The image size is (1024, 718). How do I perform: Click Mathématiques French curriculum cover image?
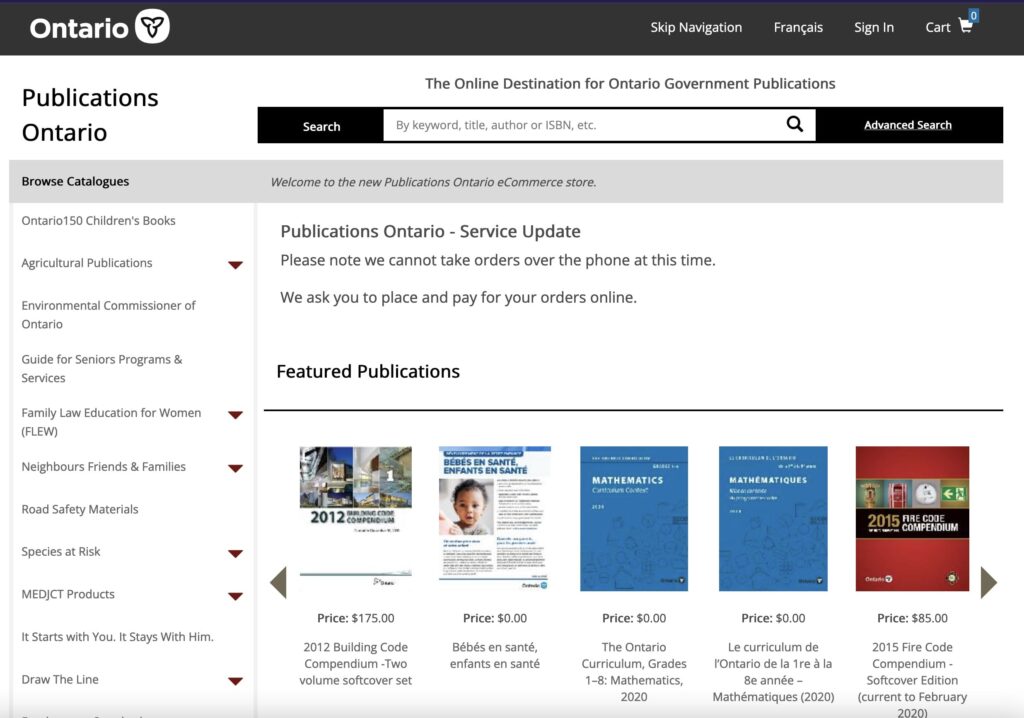pos(773,518)
